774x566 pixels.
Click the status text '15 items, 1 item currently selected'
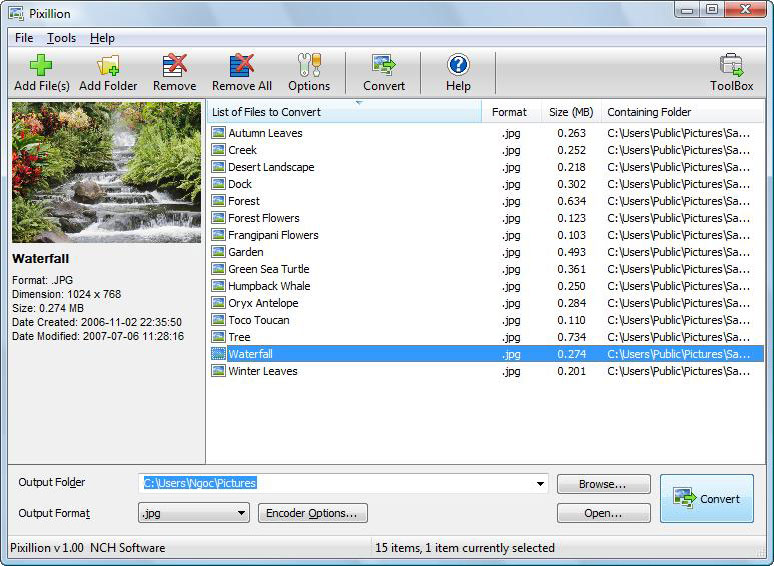point(465,548)
